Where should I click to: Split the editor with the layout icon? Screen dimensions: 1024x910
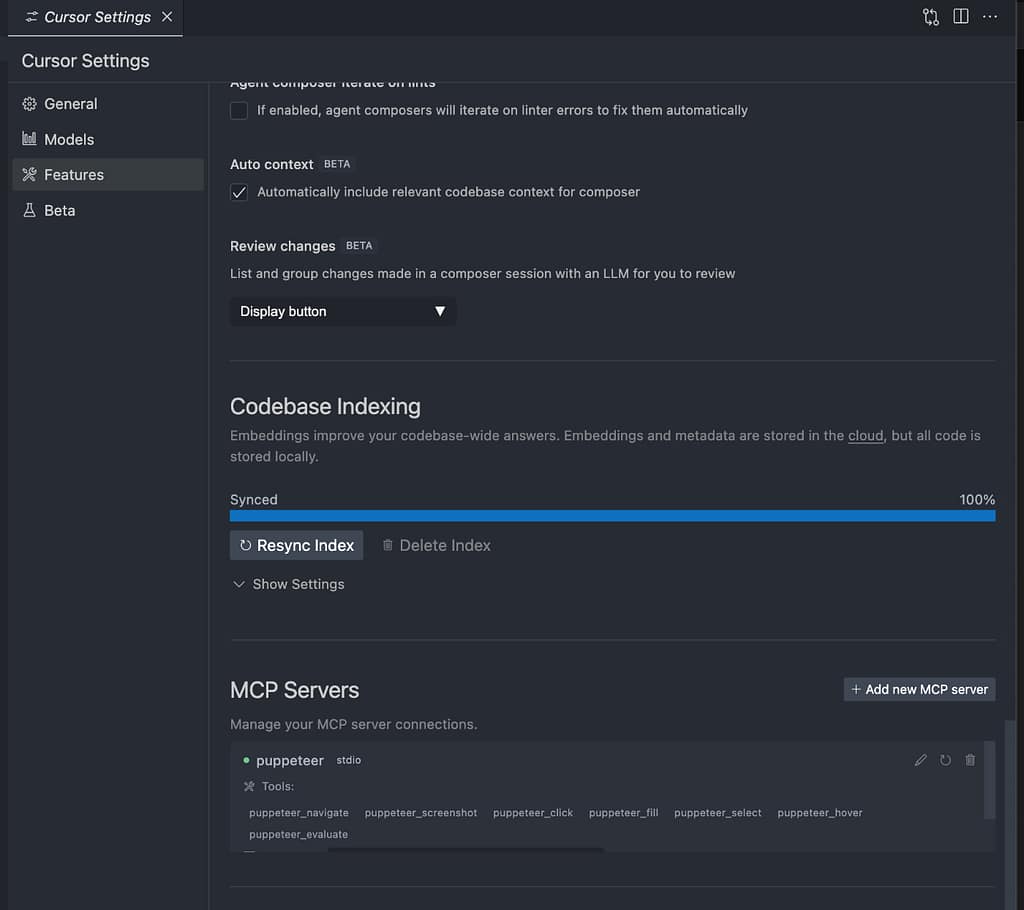(x=961, y=17)
